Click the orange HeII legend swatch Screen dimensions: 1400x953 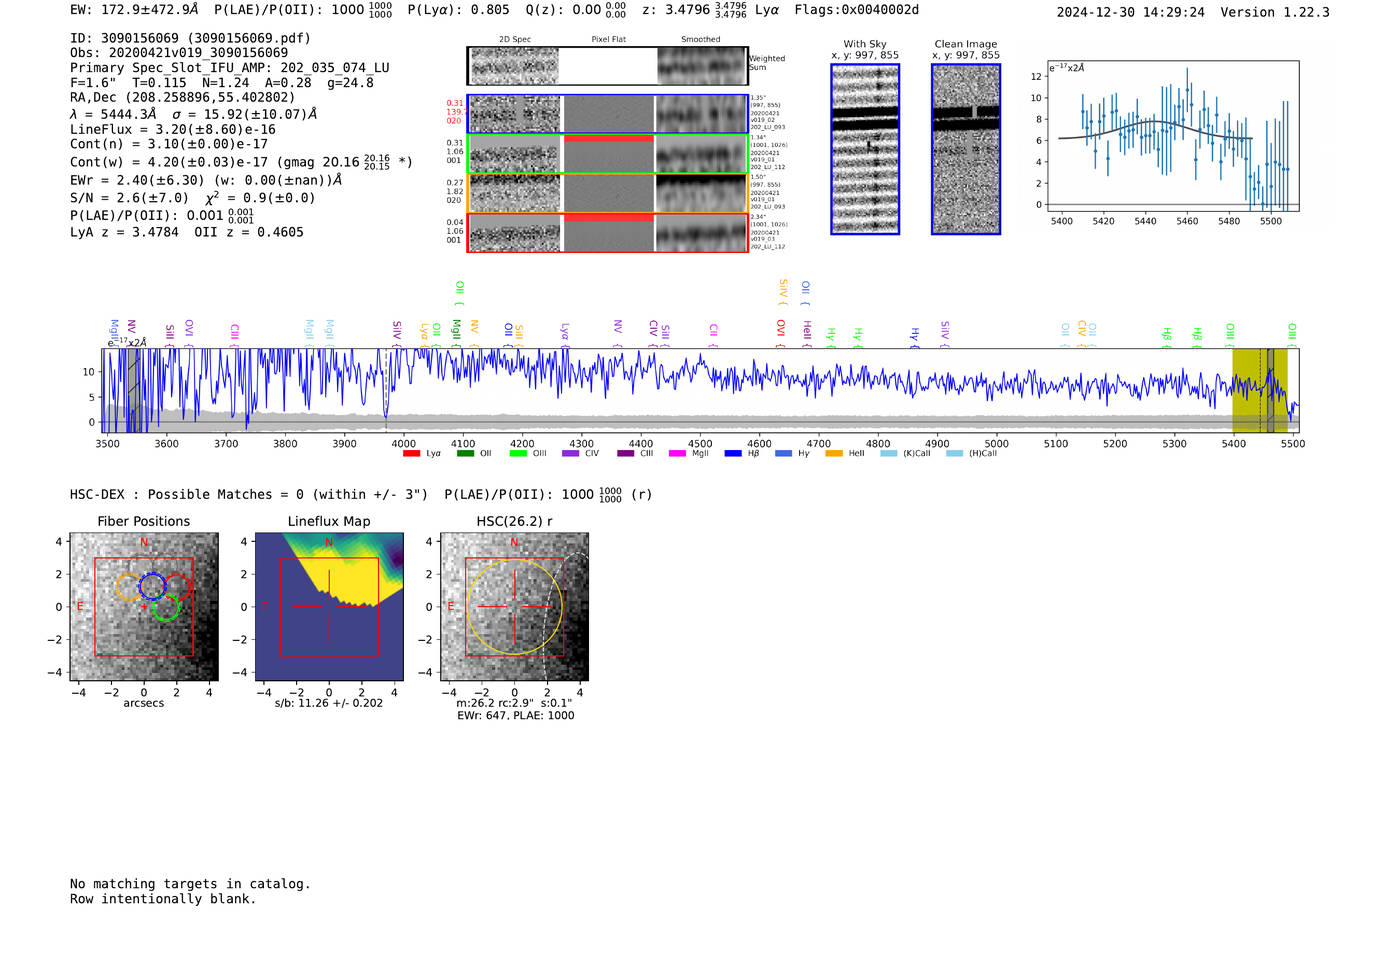tap(834, 453)
